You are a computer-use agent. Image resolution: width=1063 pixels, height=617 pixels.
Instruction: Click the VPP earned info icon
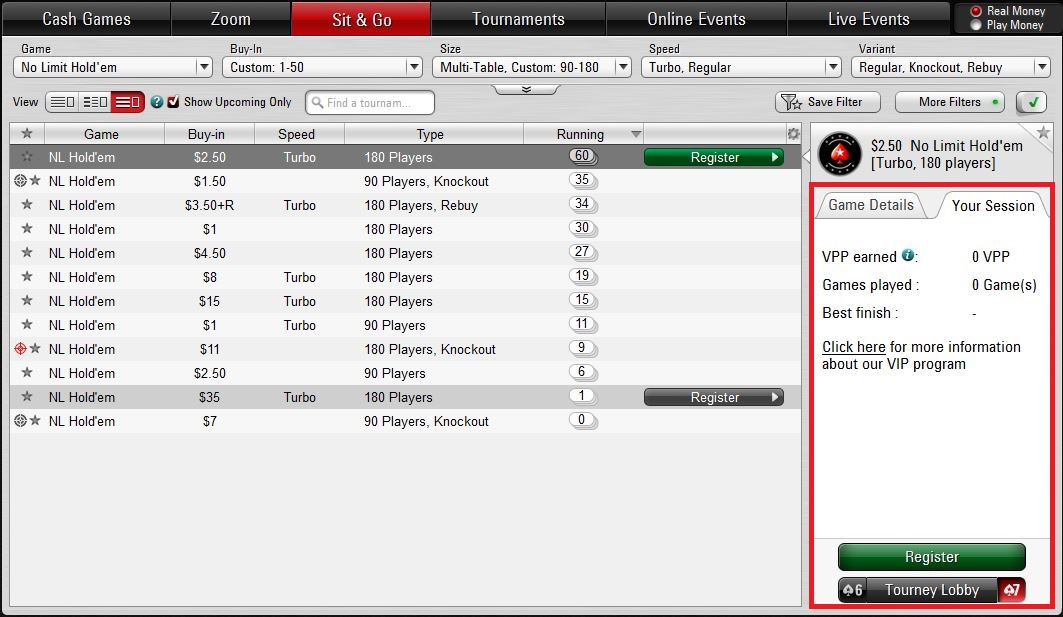tap(907, 256)
